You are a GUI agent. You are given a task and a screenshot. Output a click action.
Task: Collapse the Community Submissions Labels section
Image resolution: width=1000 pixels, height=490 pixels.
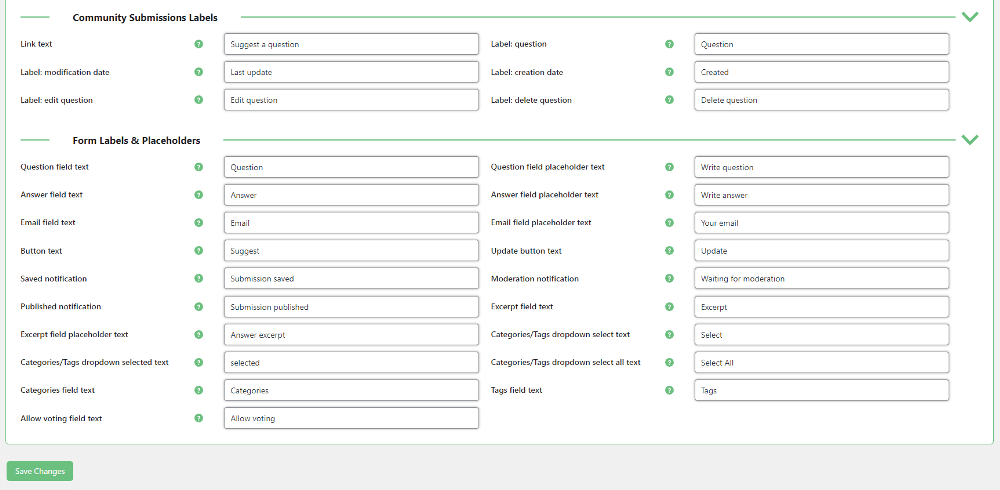(969, 17)
